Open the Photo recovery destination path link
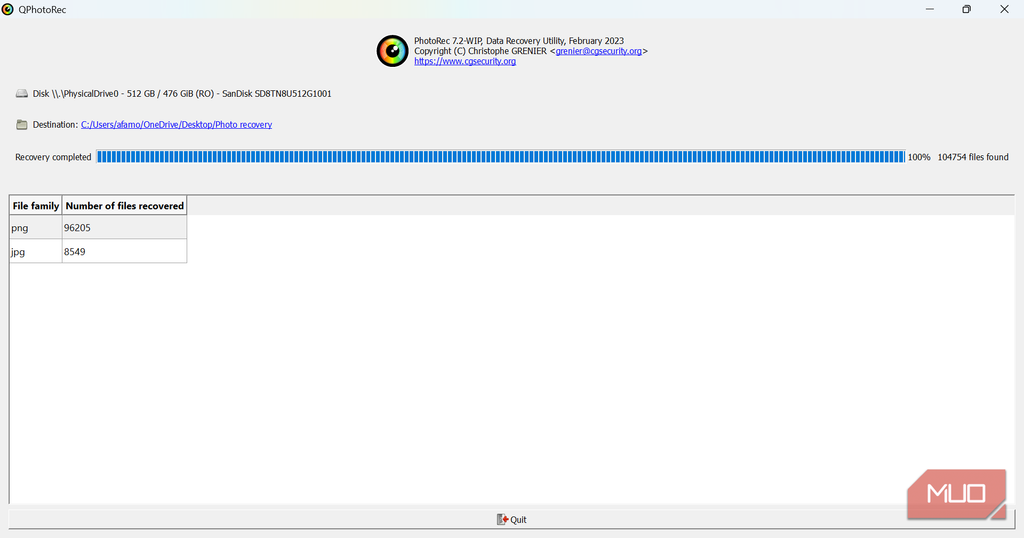Viewport: 1024px width, 538px height. tap(176, 125)
